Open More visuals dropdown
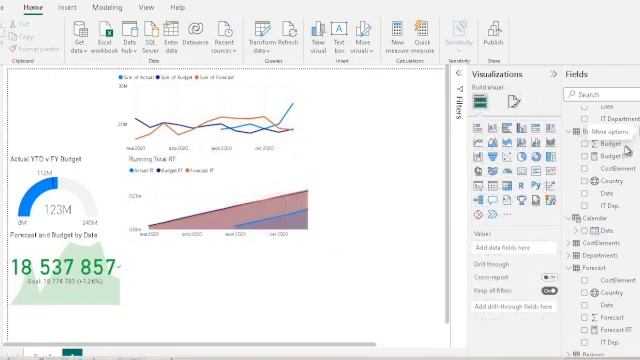The image size is (640, 360). pyautogui.click(x=362, y=37)
